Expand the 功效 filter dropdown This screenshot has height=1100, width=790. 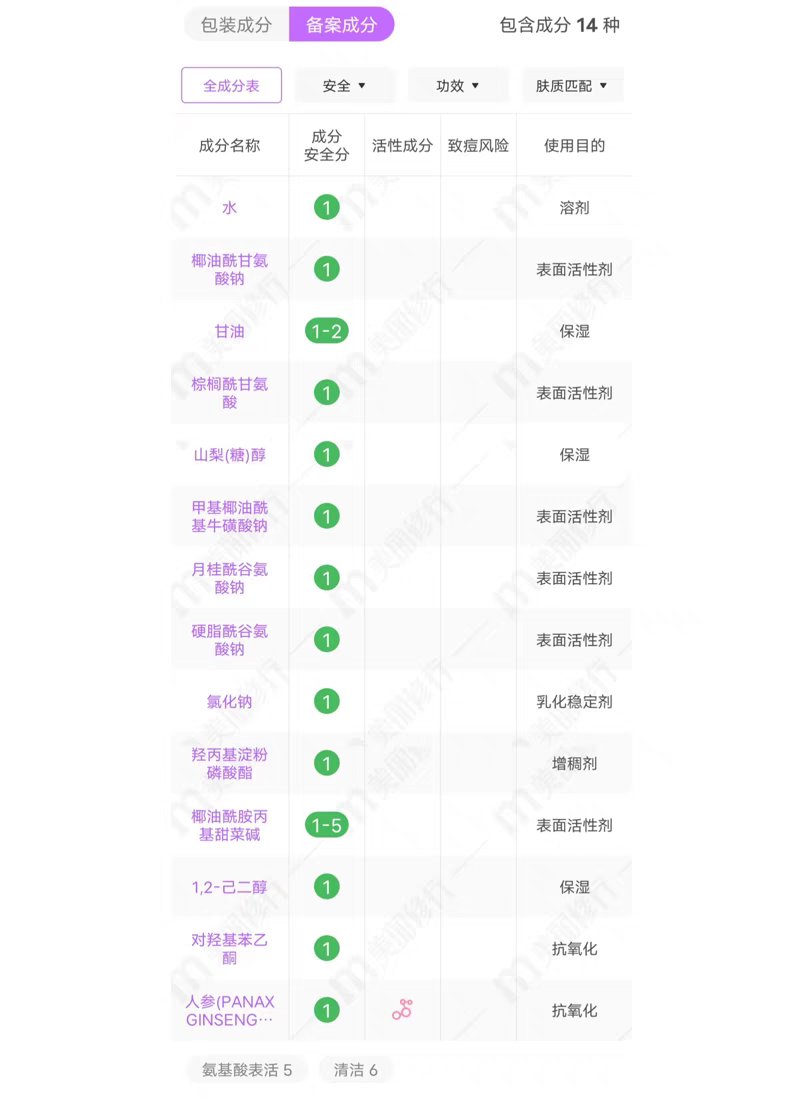tap(457, 86)
